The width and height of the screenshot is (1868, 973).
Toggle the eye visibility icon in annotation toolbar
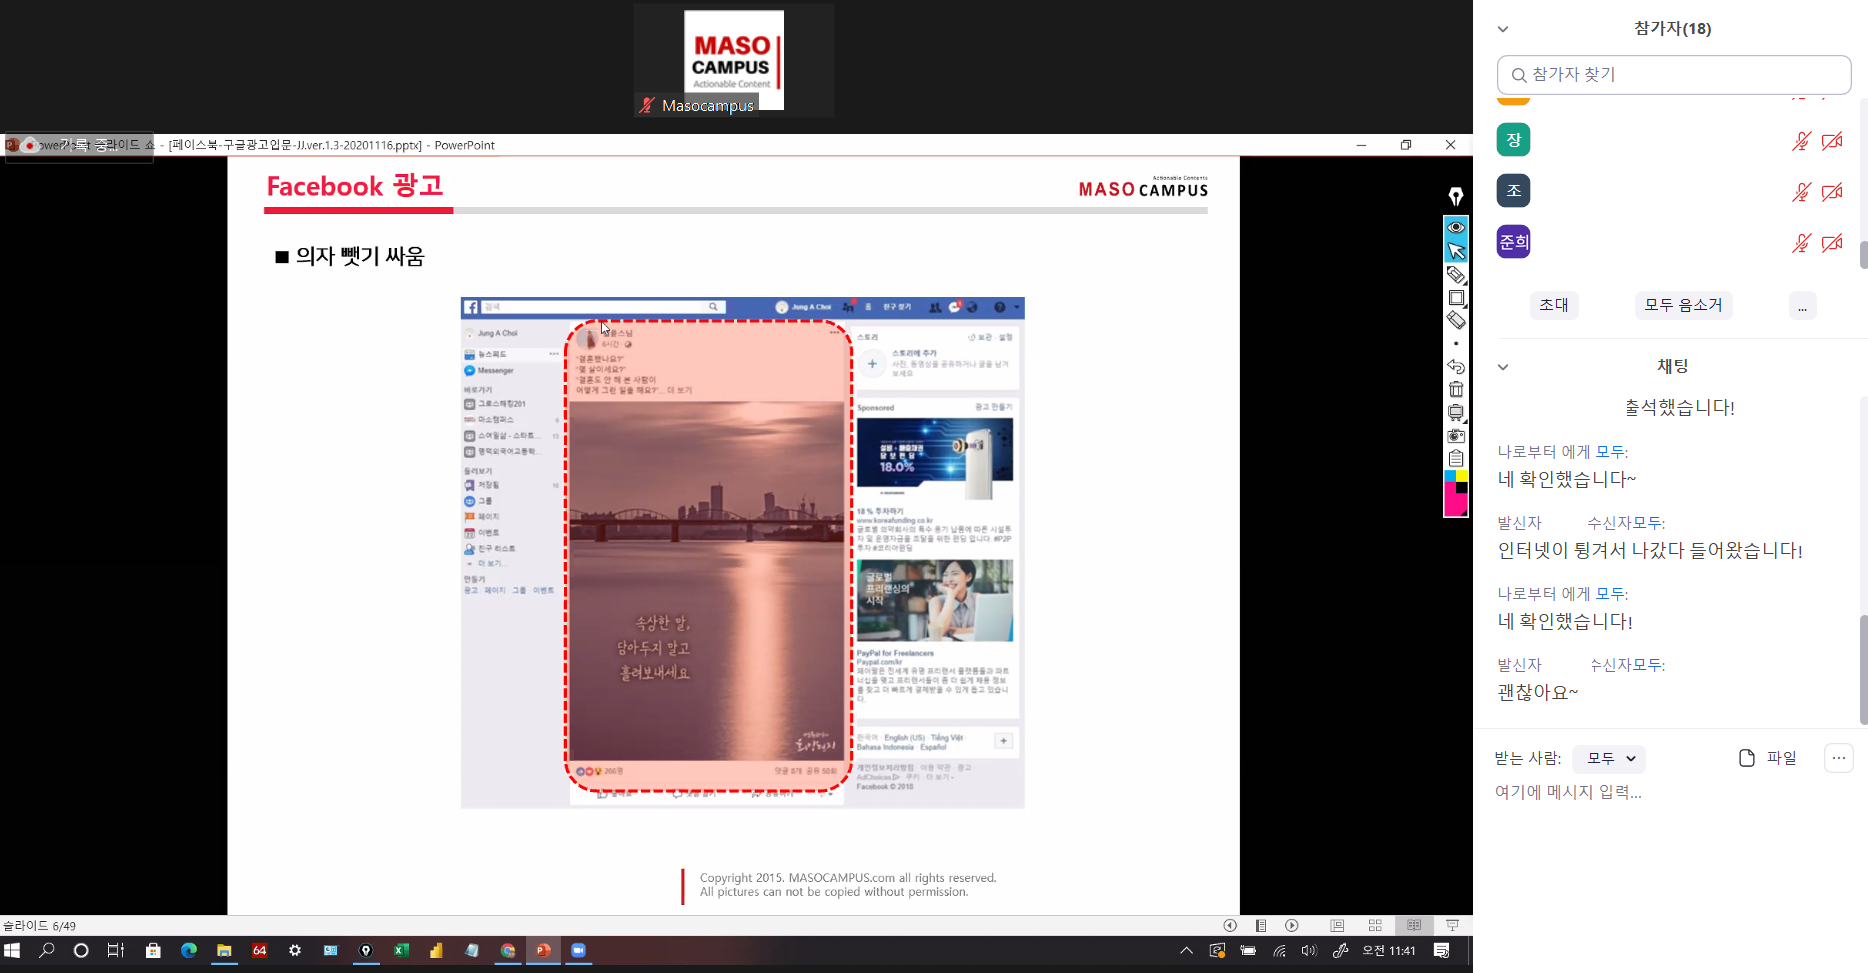1456,227
